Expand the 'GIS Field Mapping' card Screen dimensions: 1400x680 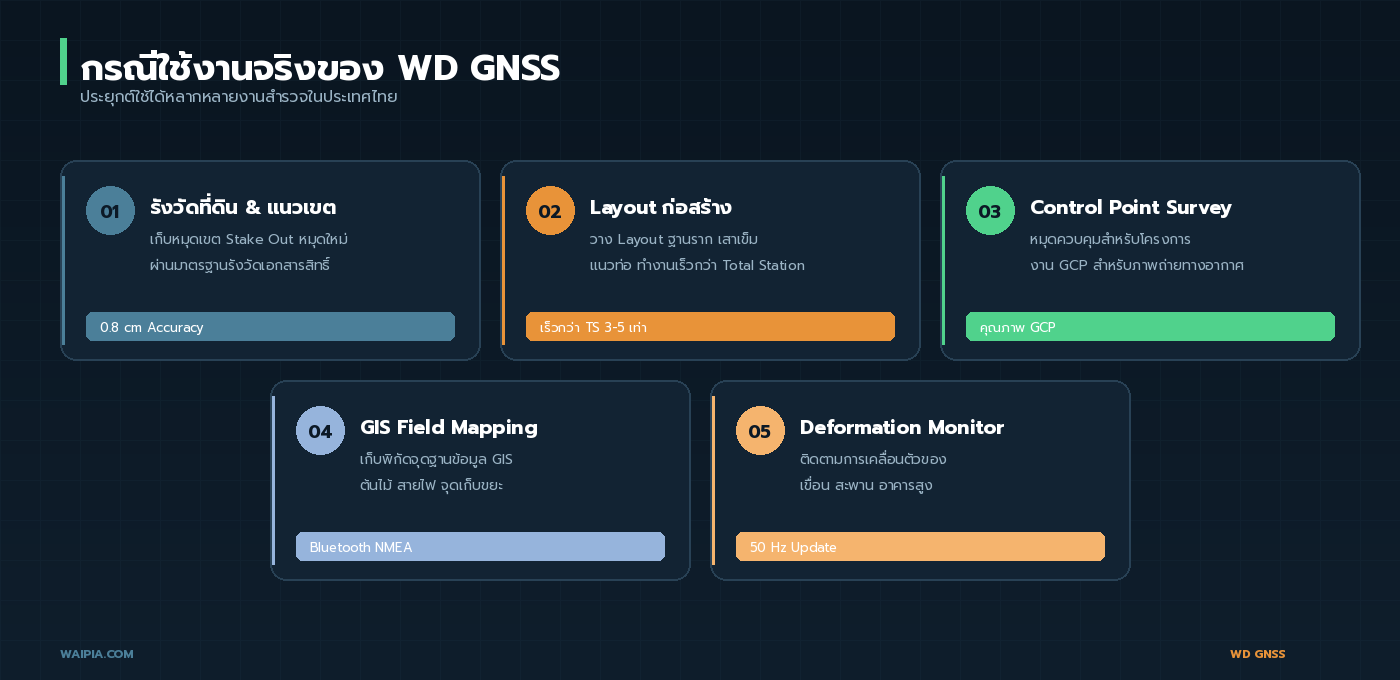tap(480, 480)
